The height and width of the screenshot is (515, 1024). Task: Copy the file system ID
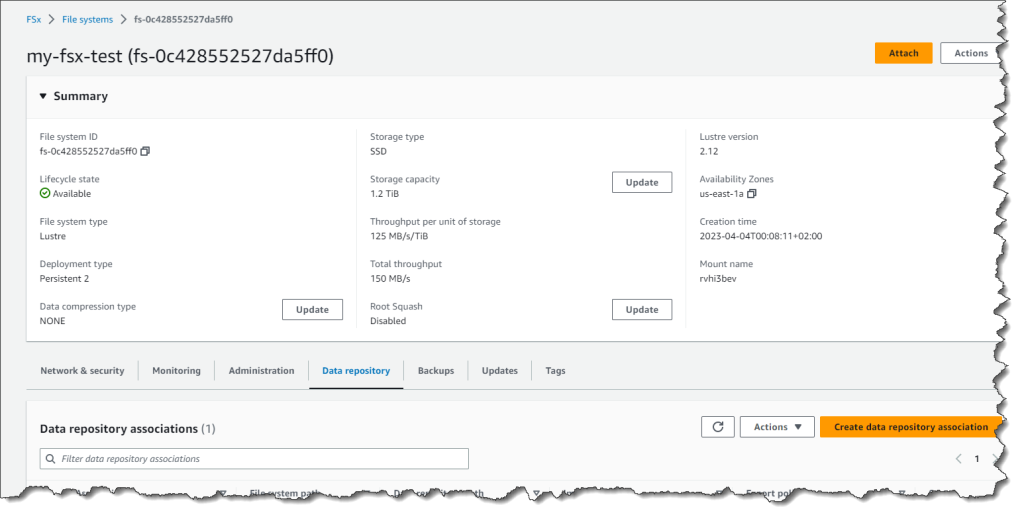click(145, 151)
